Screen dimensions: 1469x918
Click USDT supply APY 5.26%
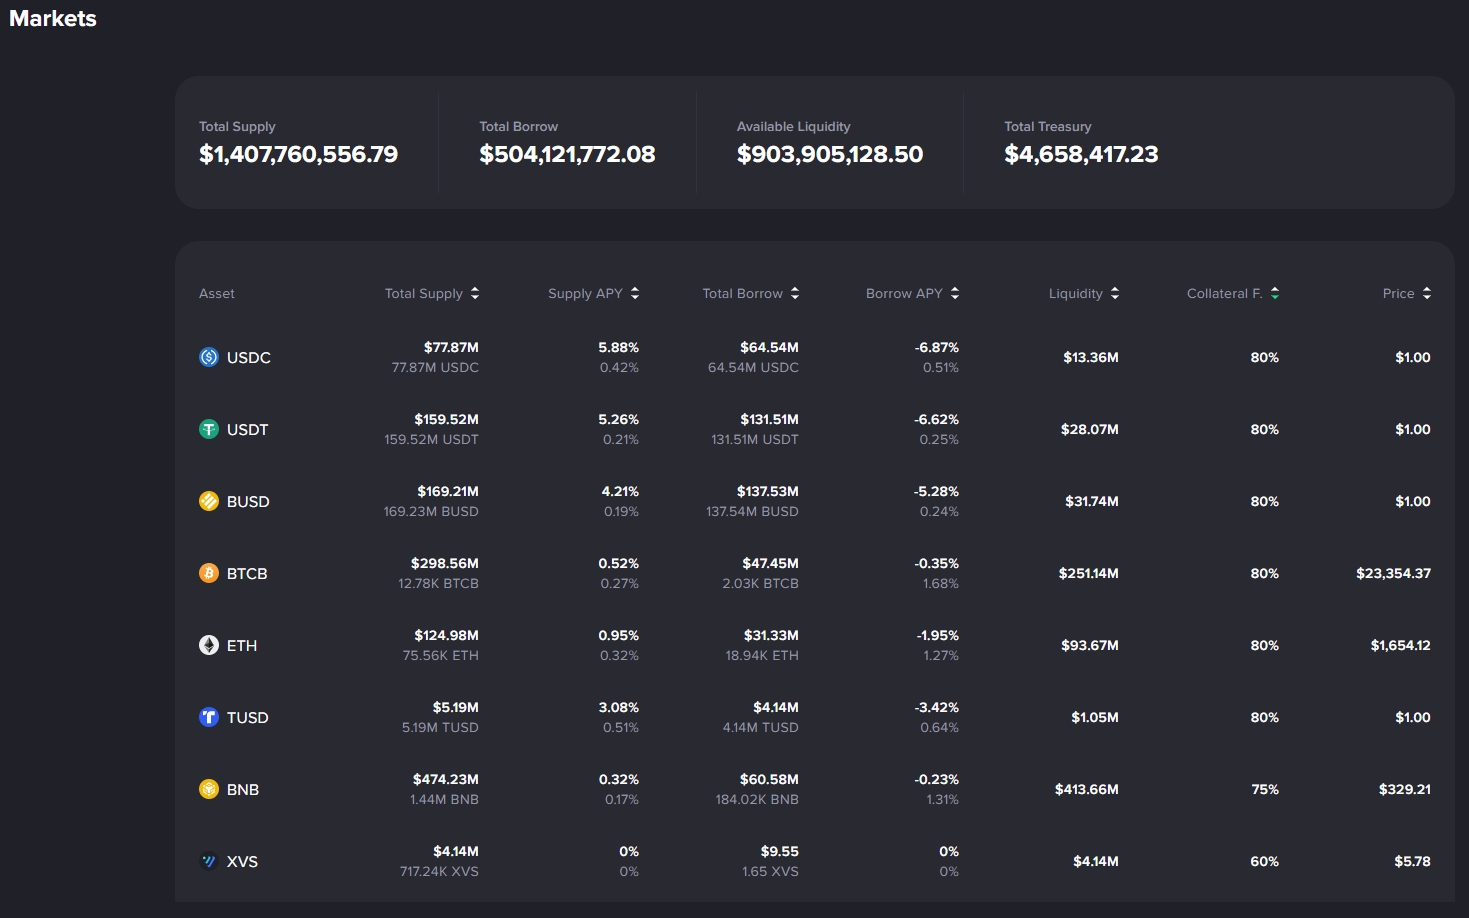tap(619, 419)
